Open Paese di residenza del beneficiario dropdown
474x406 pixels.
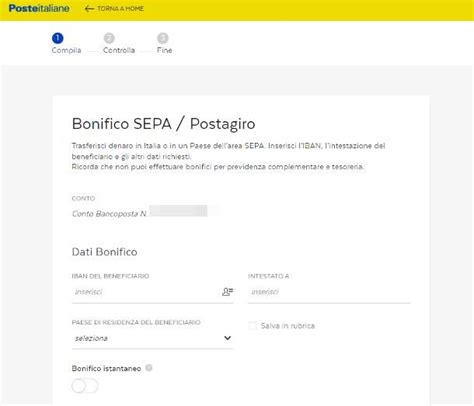click(153, 338)
